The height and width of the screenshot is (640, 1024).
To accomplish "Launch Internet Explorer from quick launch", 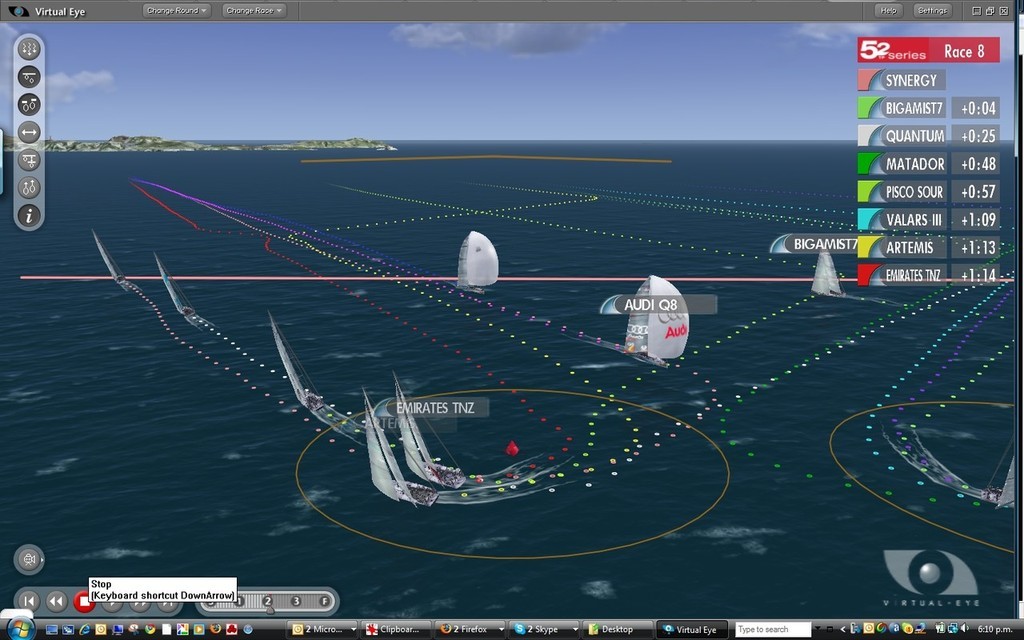I will 84,630.
